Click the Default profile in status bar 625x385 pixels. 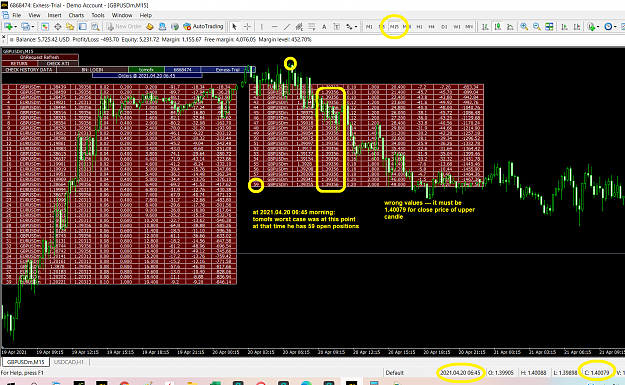pos(395,373)
